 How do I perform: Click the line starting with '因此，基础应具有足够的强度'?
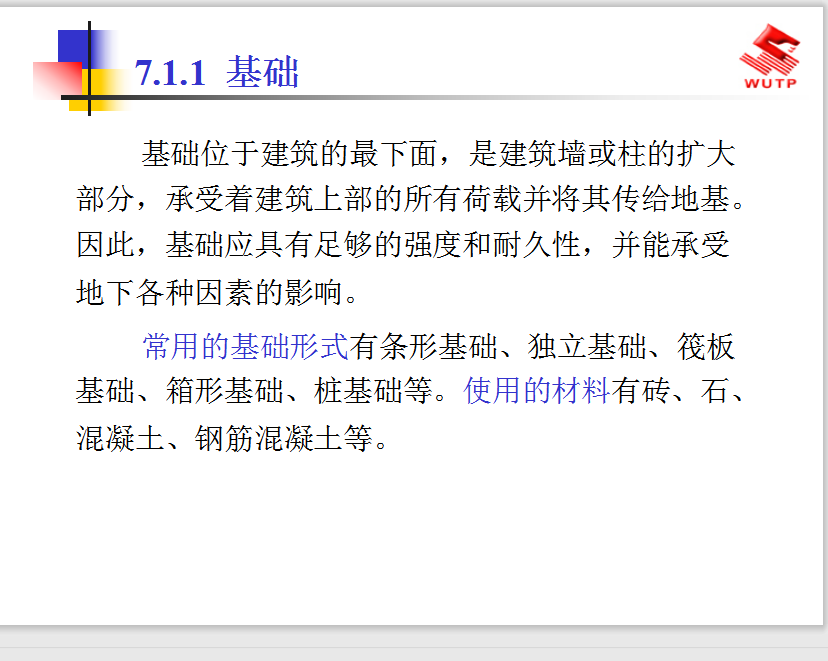coord(403,245)
